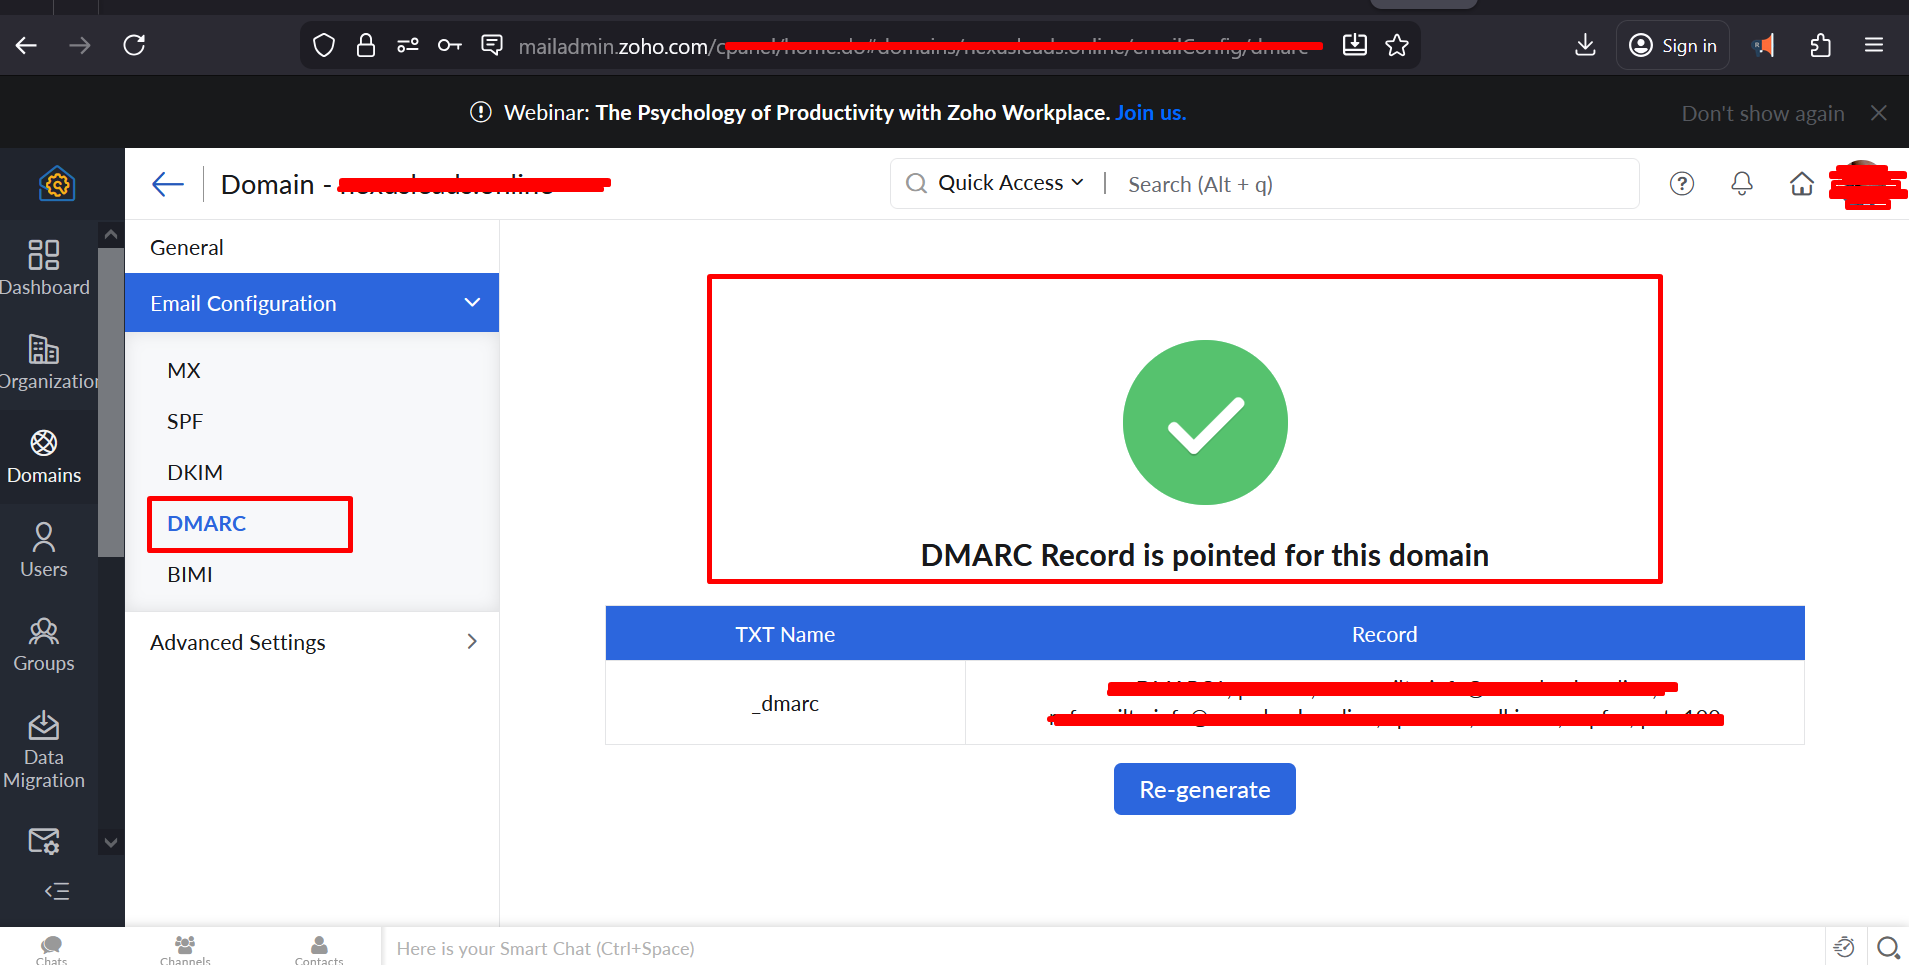Click the Smart Chat input field

pos(700,947)
